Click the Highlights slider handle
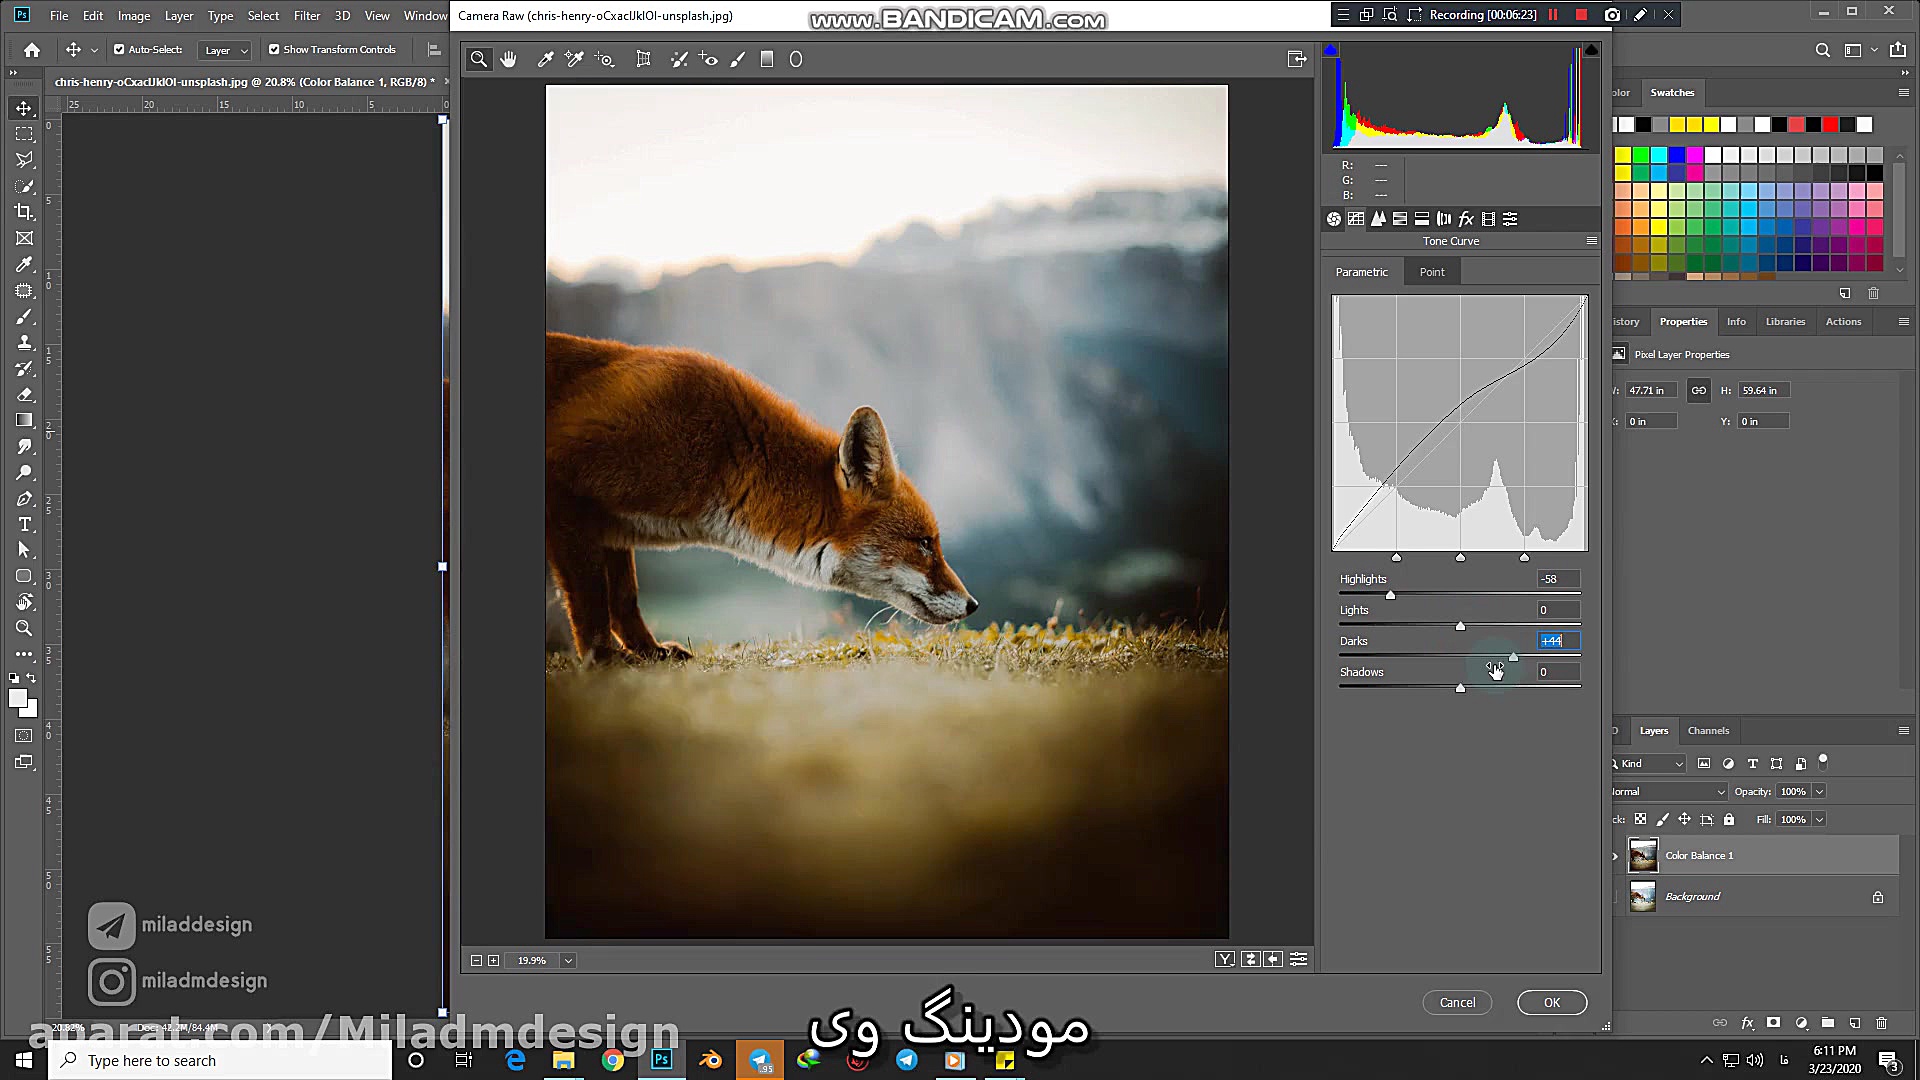Screen dimensions: 1920x1080 (1390, 595)
